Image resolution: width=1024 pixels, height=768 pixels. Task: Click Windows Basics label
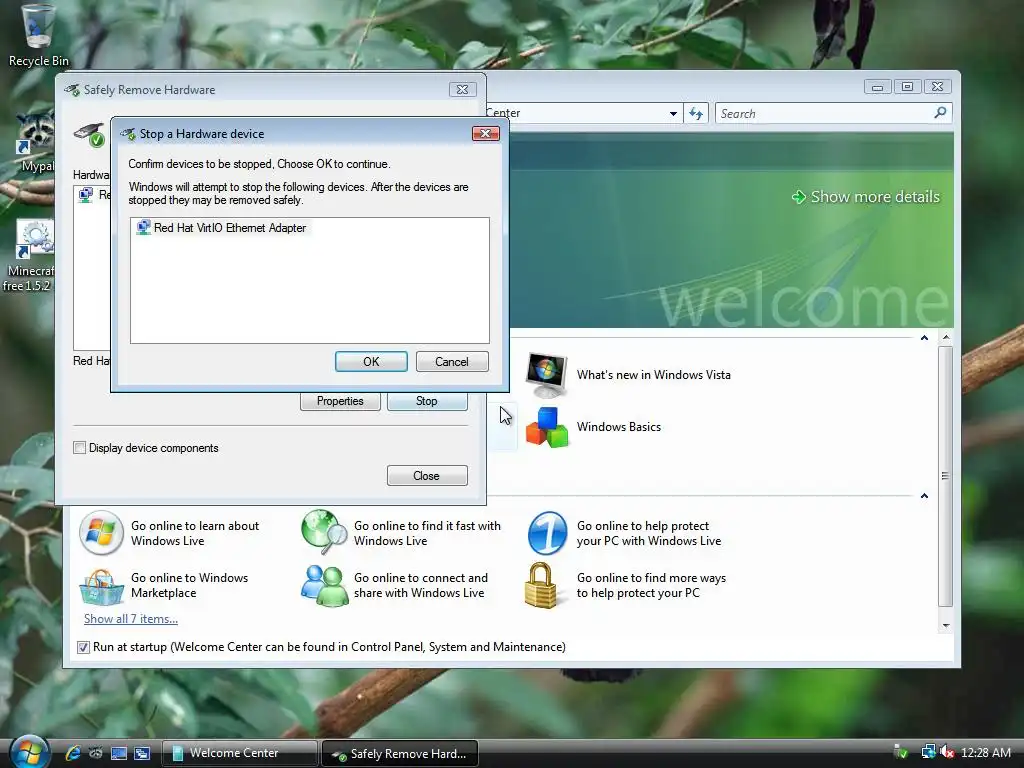(x=618, y=427)
